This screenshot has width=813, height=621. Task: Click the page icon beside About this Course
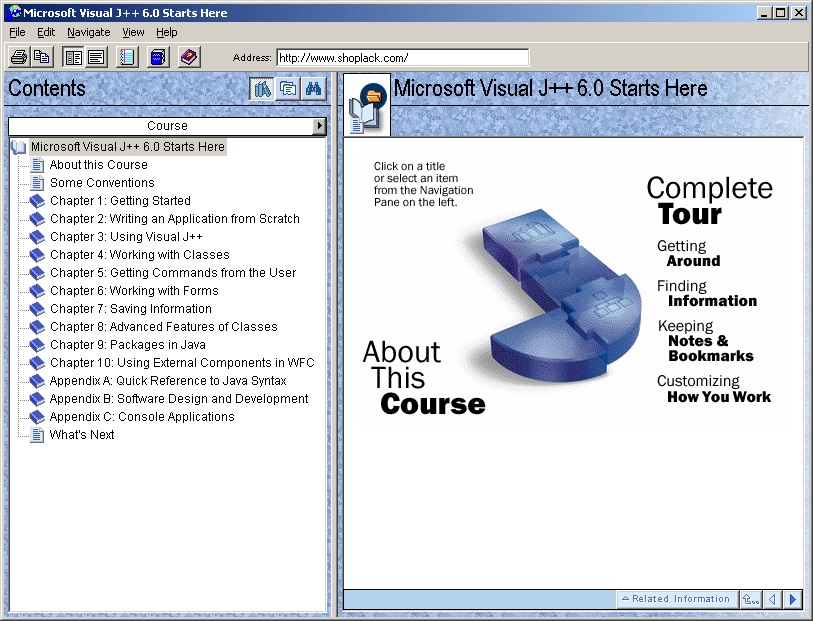tap(37, 165)
